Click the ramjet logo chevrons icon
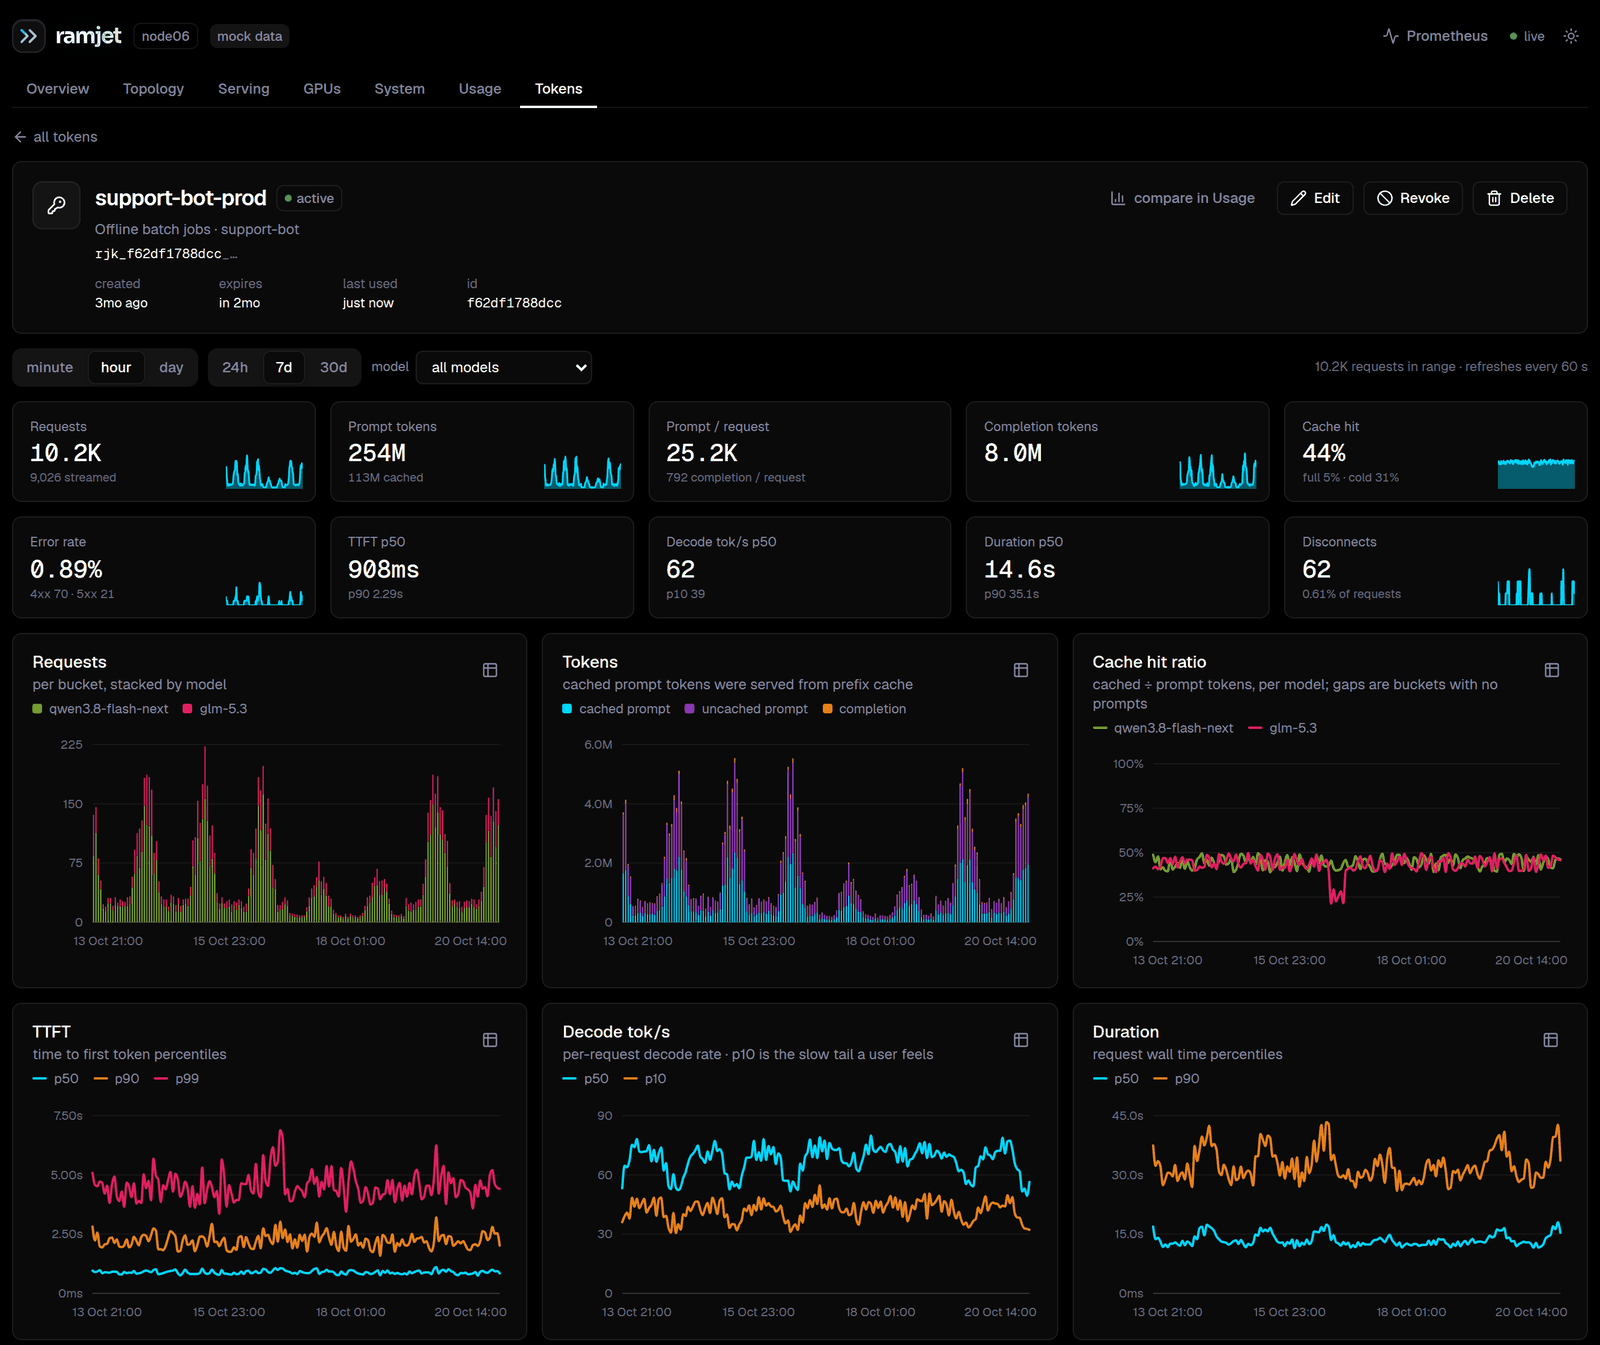The width and height of the screenshot is (1600, 1345). 29,36
